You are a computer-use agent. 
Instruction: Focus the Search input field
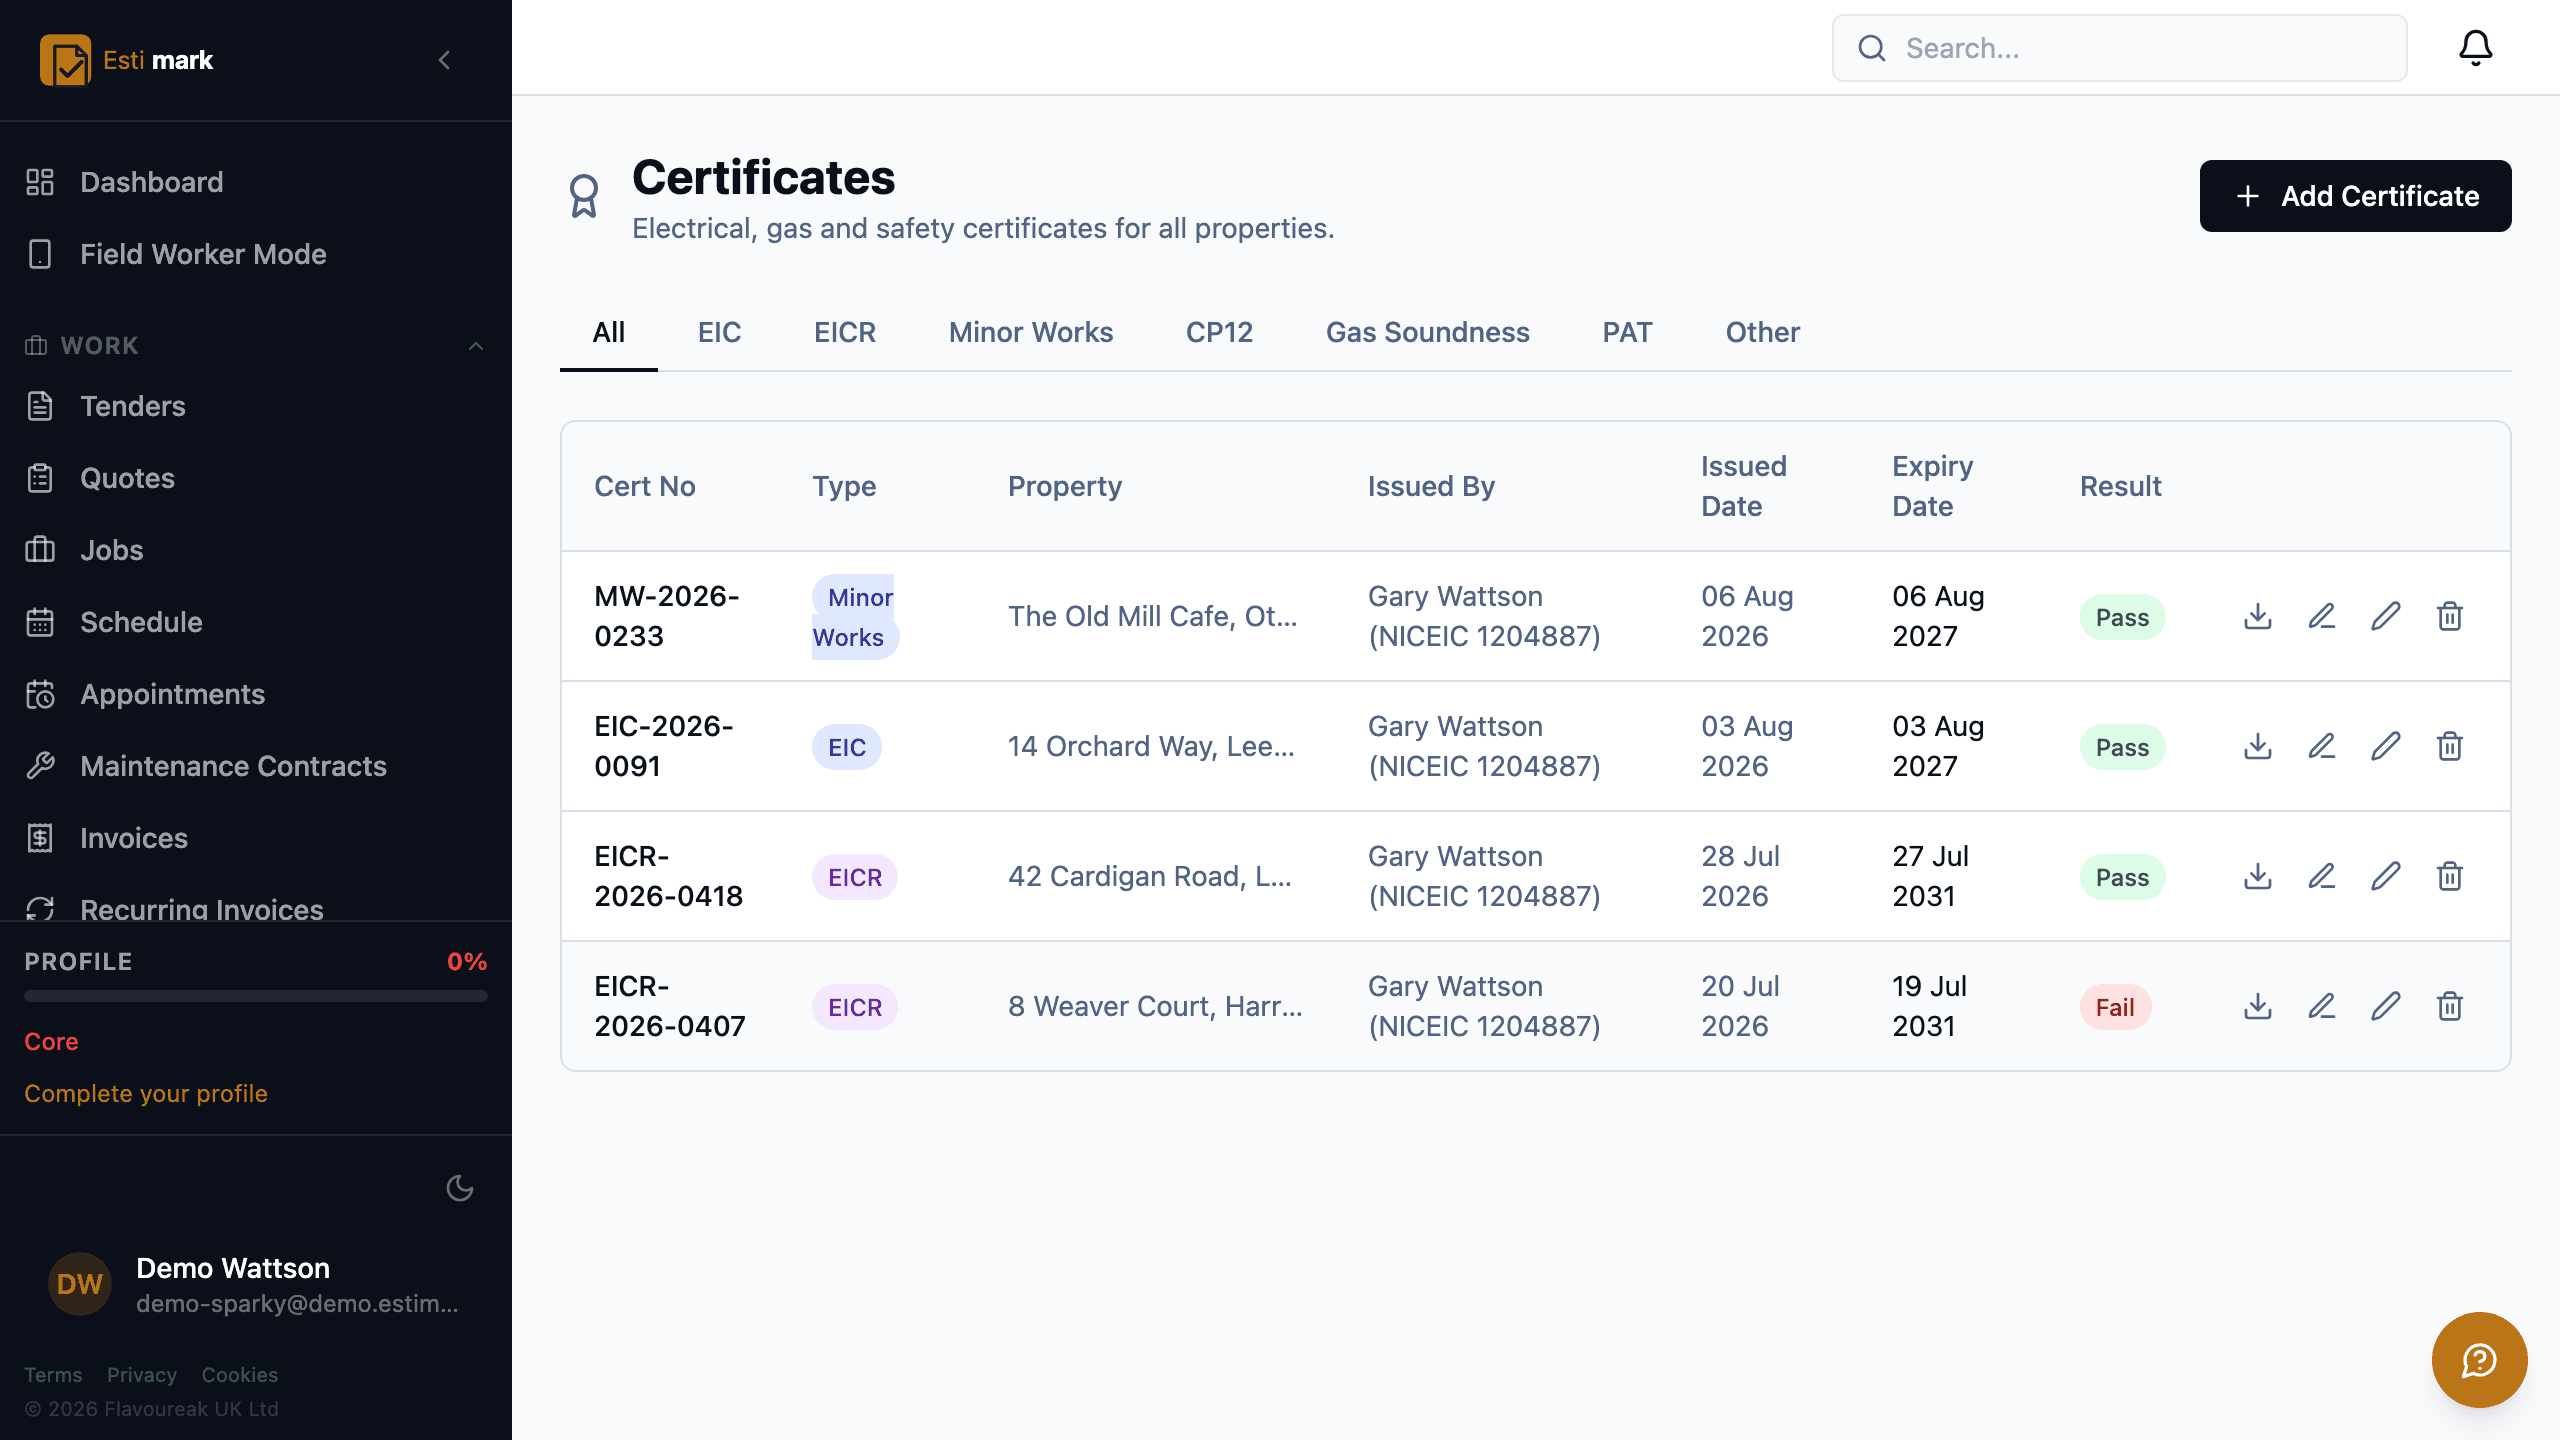click(x=2119, y=48)
